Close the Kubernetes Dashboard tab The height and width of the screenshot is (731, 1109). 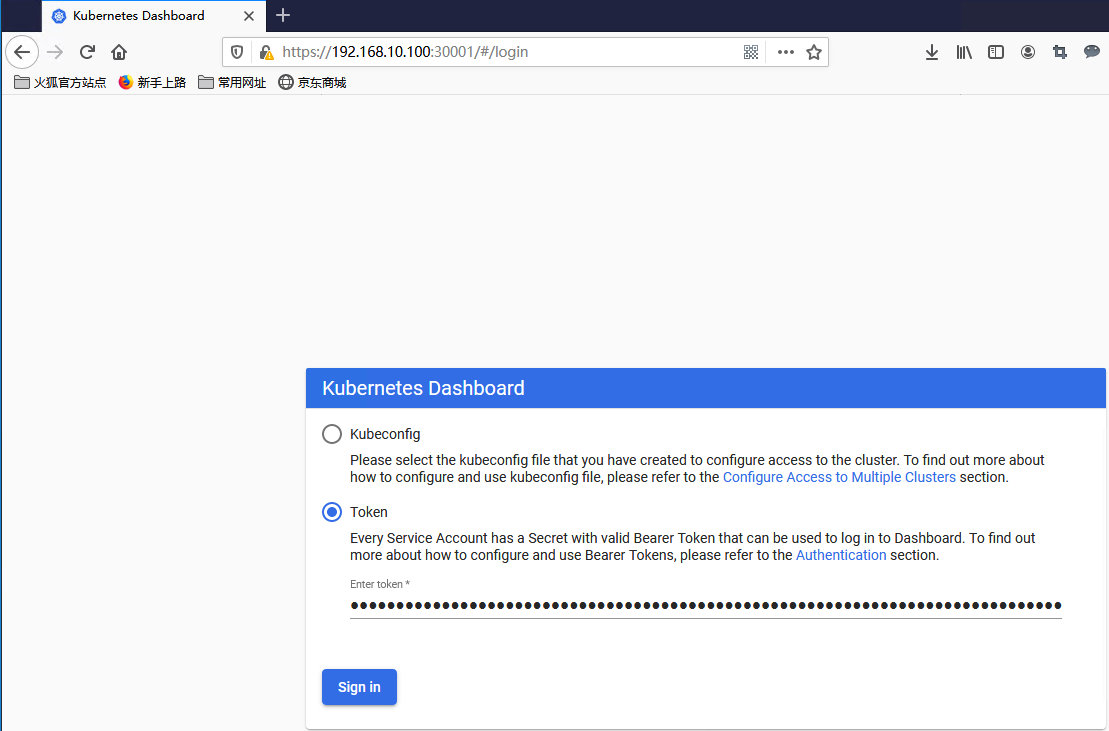(249, 16)
